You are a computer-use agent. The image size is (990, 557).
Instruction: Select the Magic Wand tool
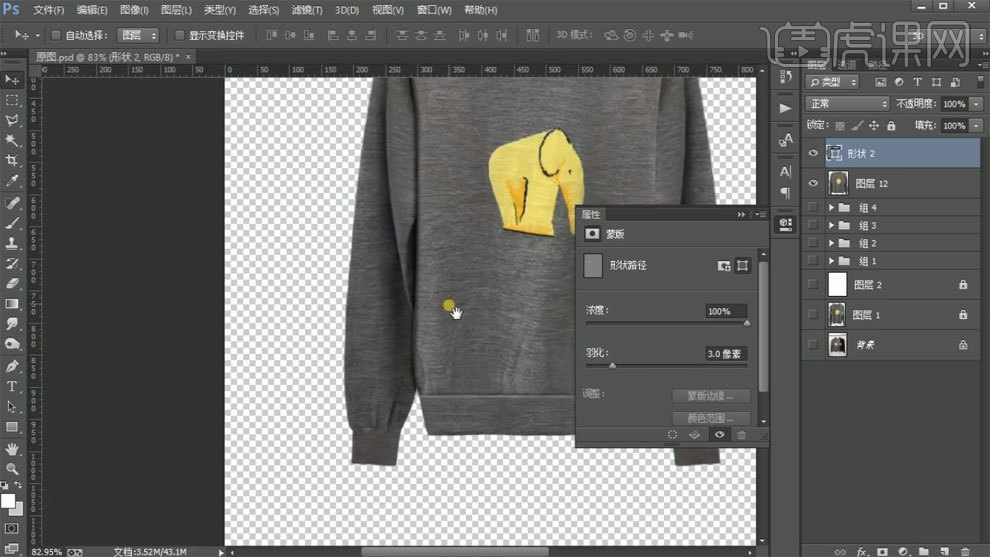11,140
